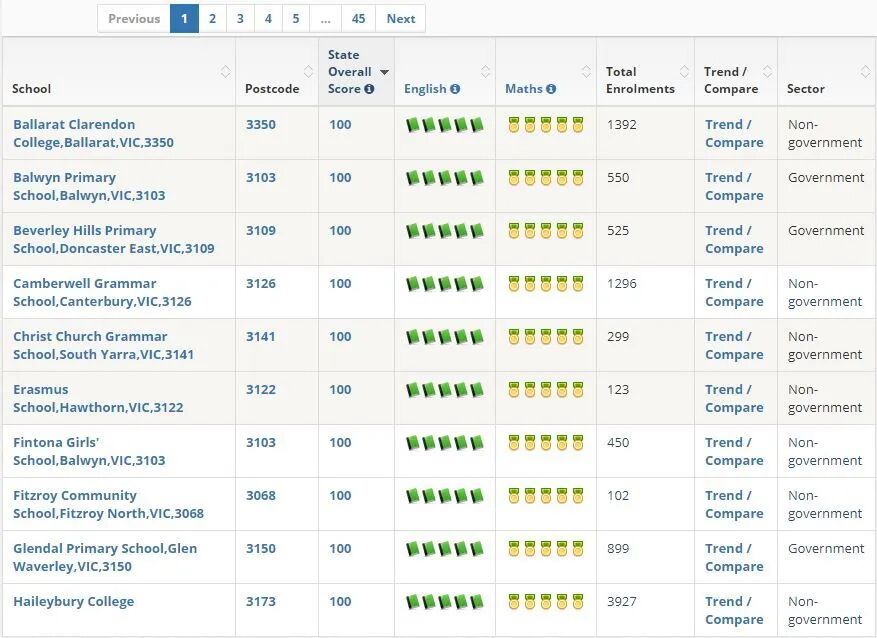Click the English book rating for Ballarat Clarendon College

(x=445, y=125)
